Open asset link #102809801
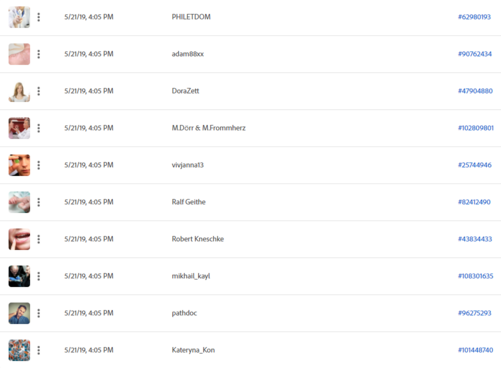Screen dimensions: 501x368 (476, 128)
